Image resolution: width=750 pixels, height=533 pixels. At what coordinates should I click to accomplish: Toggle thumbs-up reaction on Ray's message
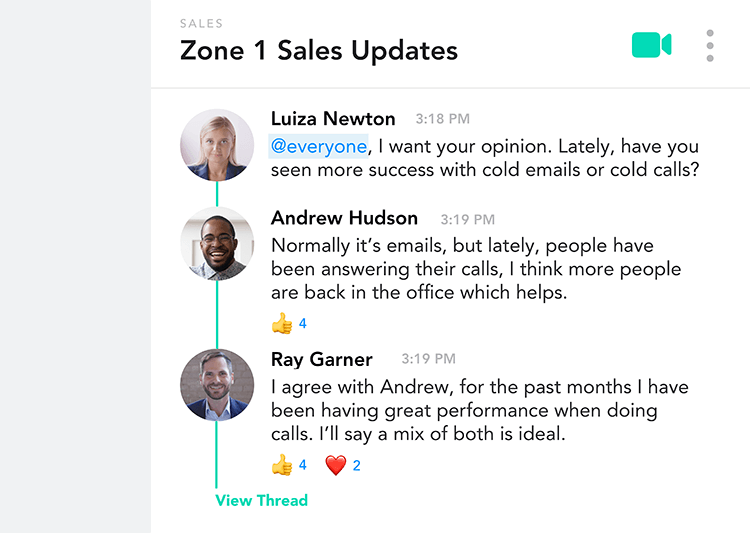click(288, 465)
